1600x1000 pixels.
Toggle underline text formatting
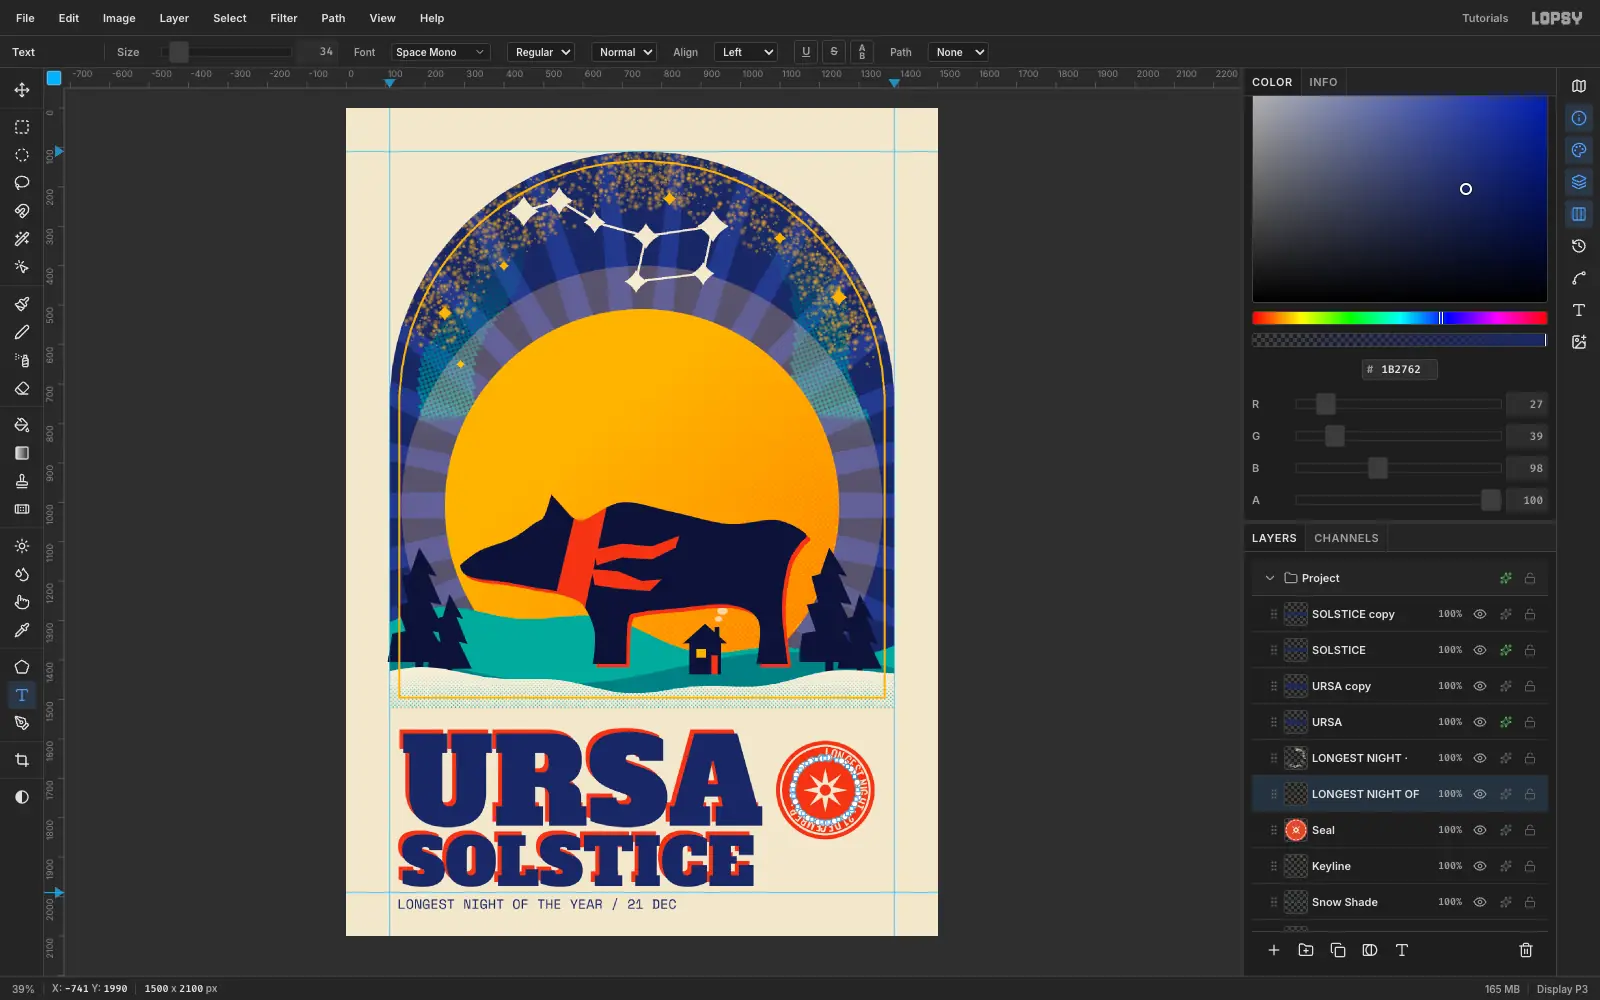click(806, 52)
